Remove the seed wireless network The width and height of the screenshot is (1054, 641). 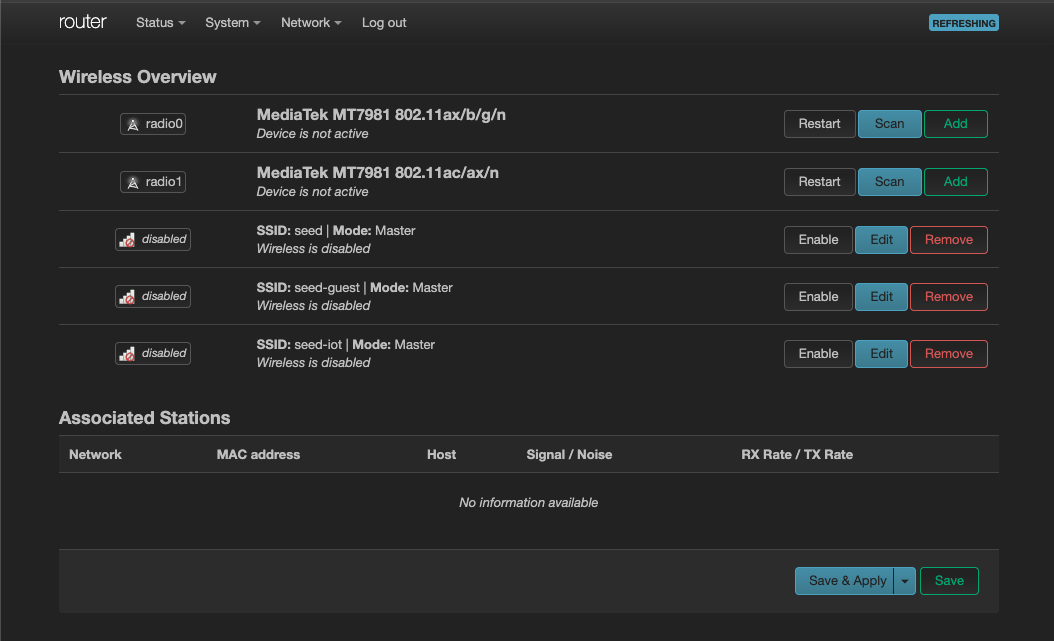click(948, 240)
